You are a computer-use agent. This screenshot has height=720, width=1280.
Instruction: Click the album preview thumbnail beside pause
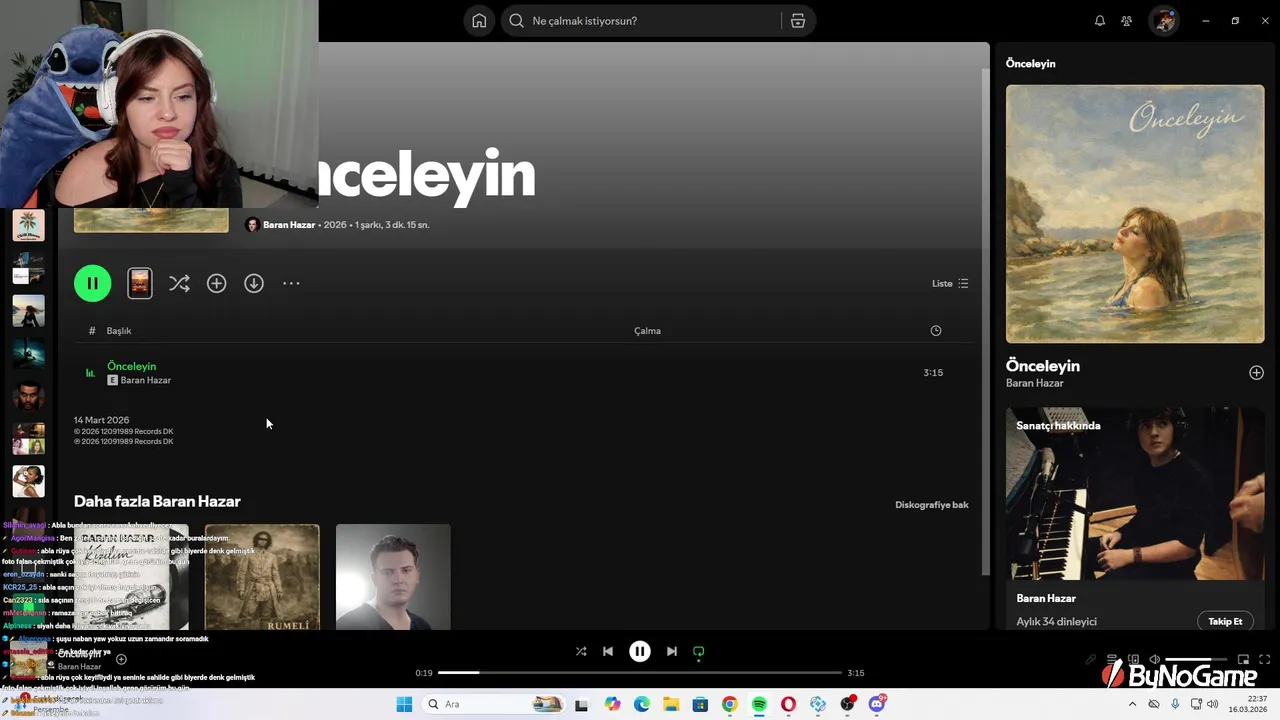pos(140,283)
